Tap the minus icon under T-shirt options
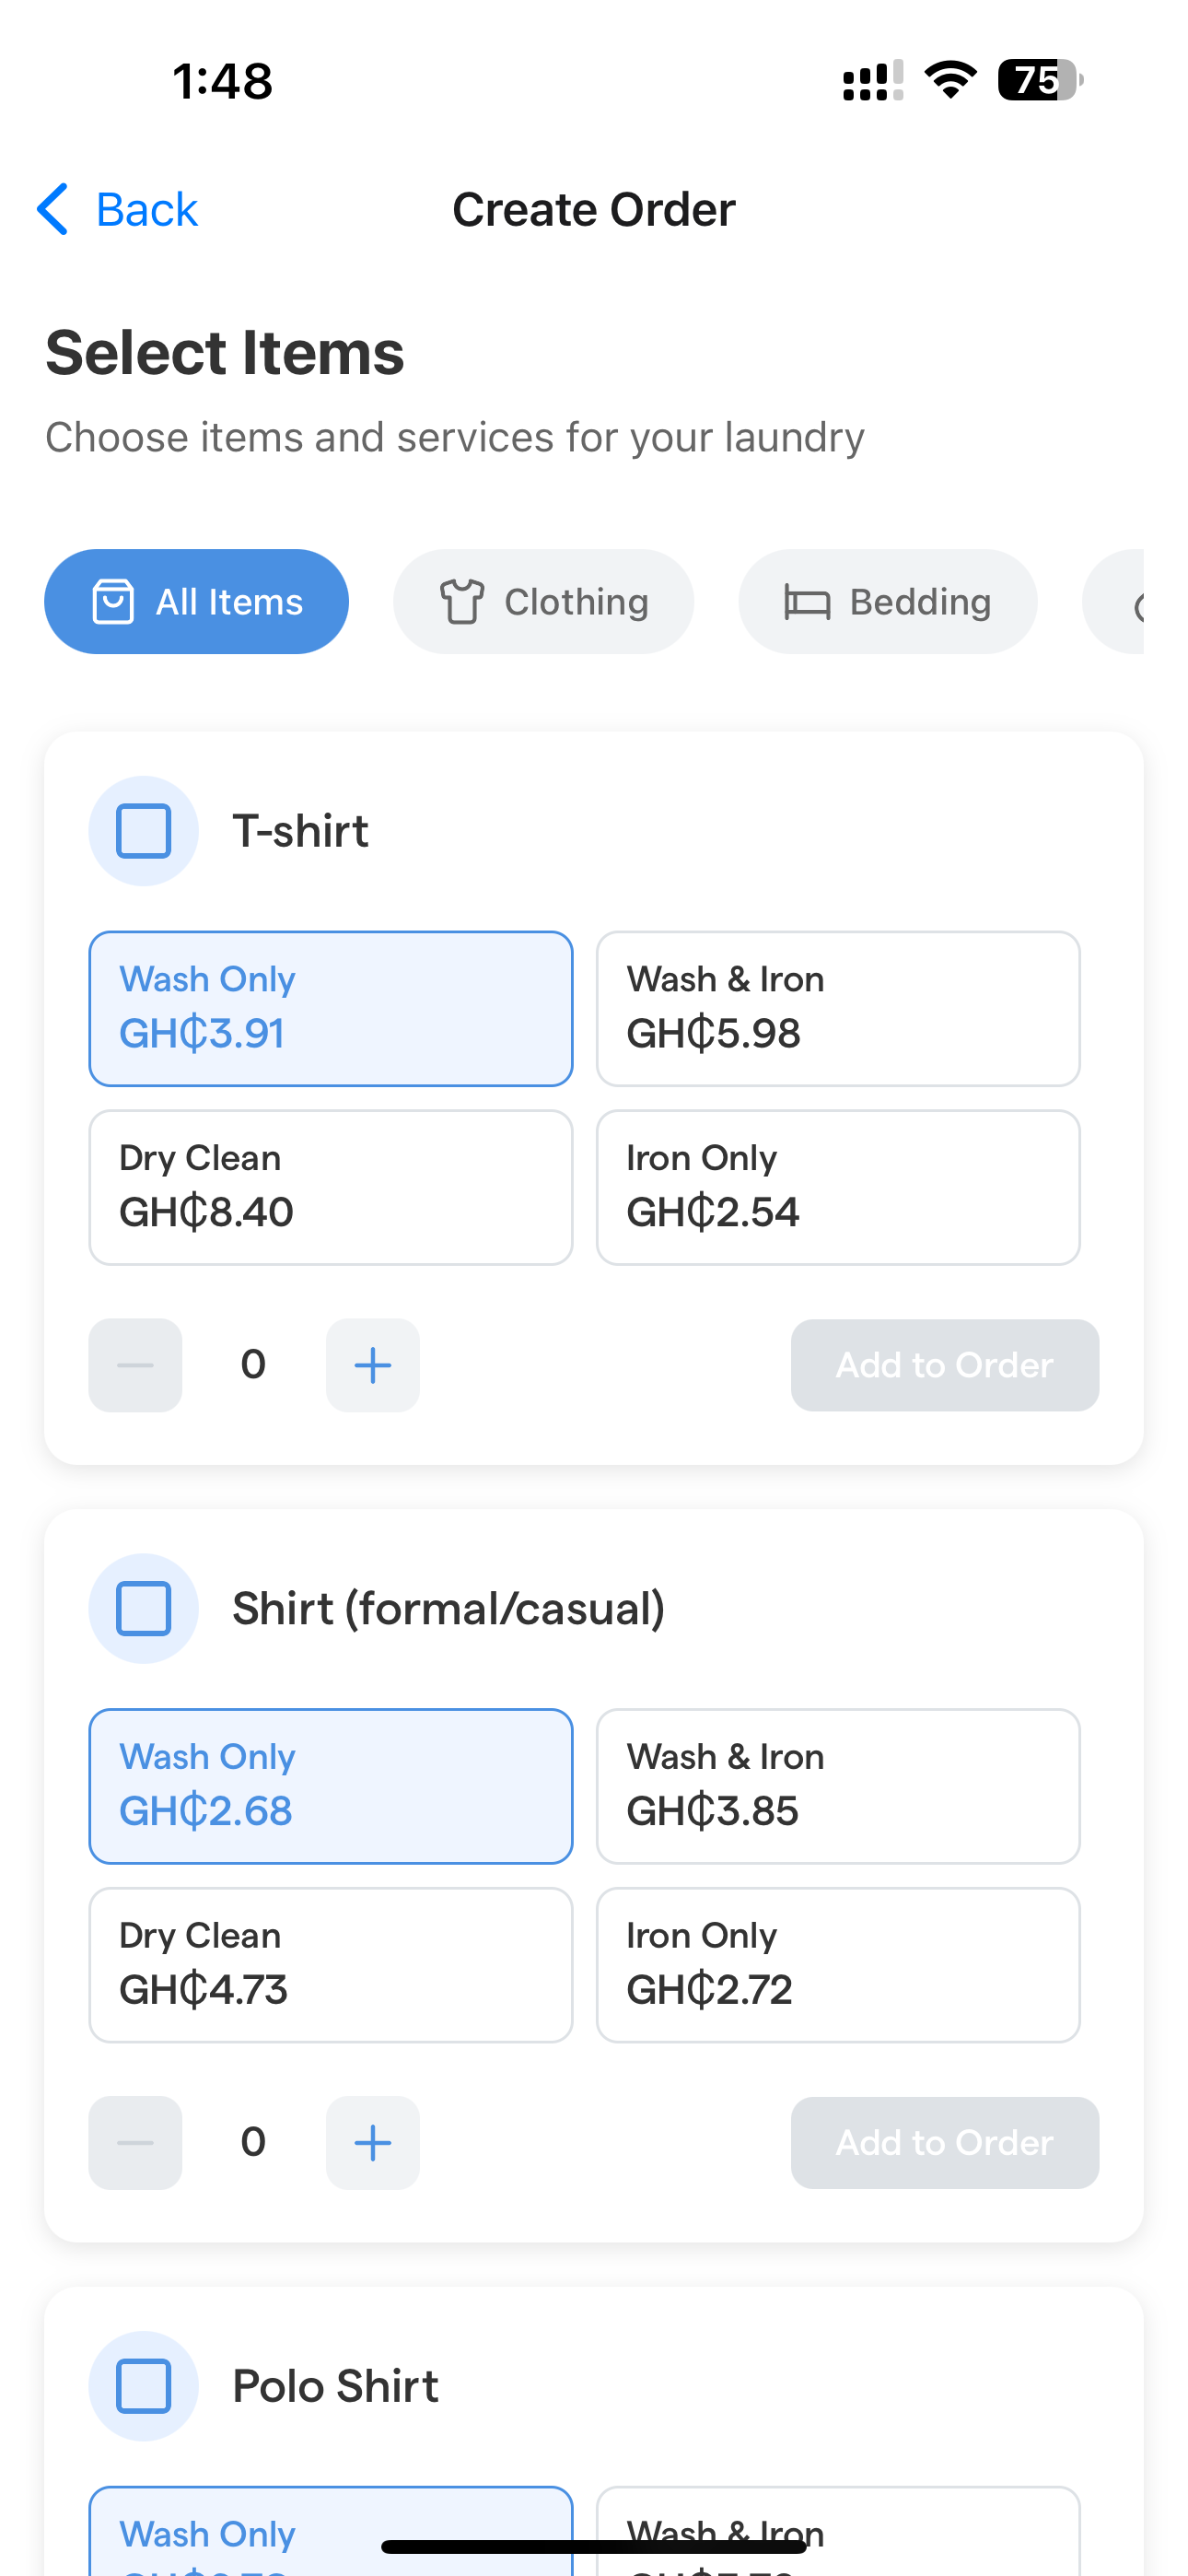 click(x=134, y=1365)
